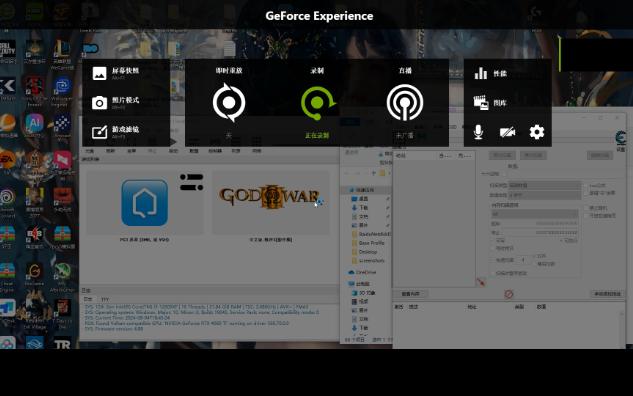Select the blue PS3 home tile

point(145,203)
